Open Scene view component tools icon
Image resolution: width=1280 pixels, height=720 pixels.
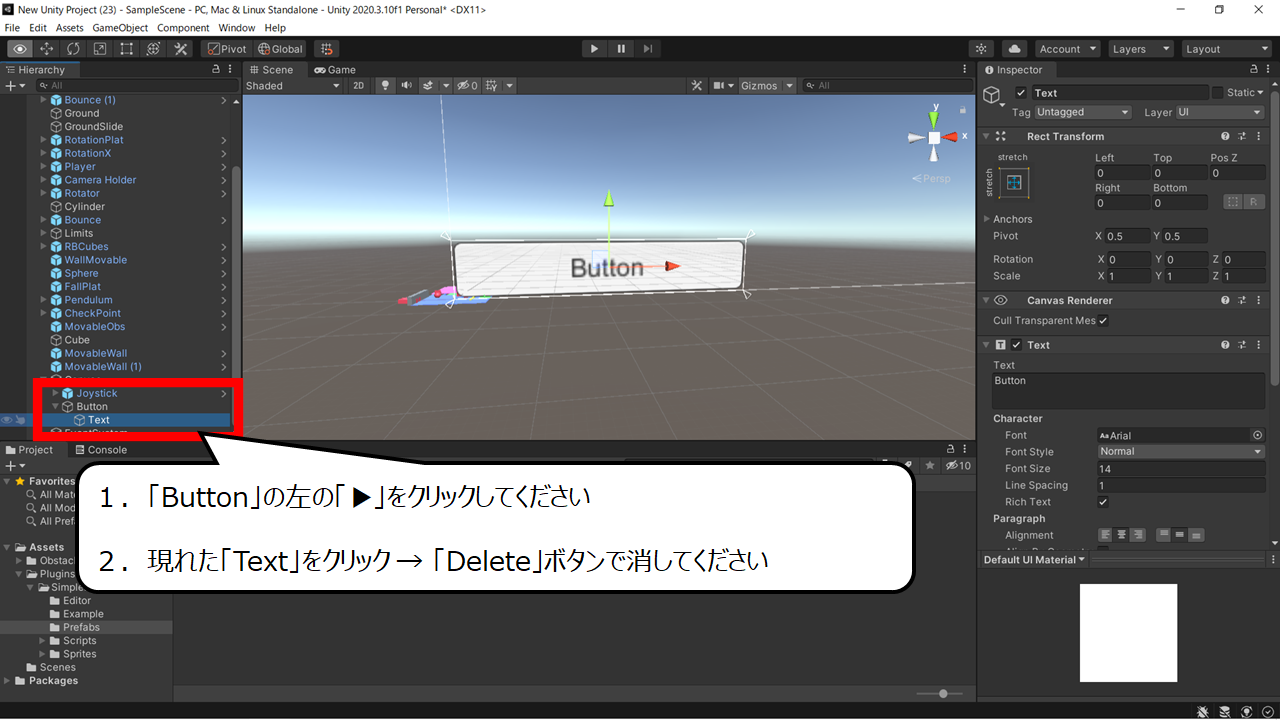[698, 86]
